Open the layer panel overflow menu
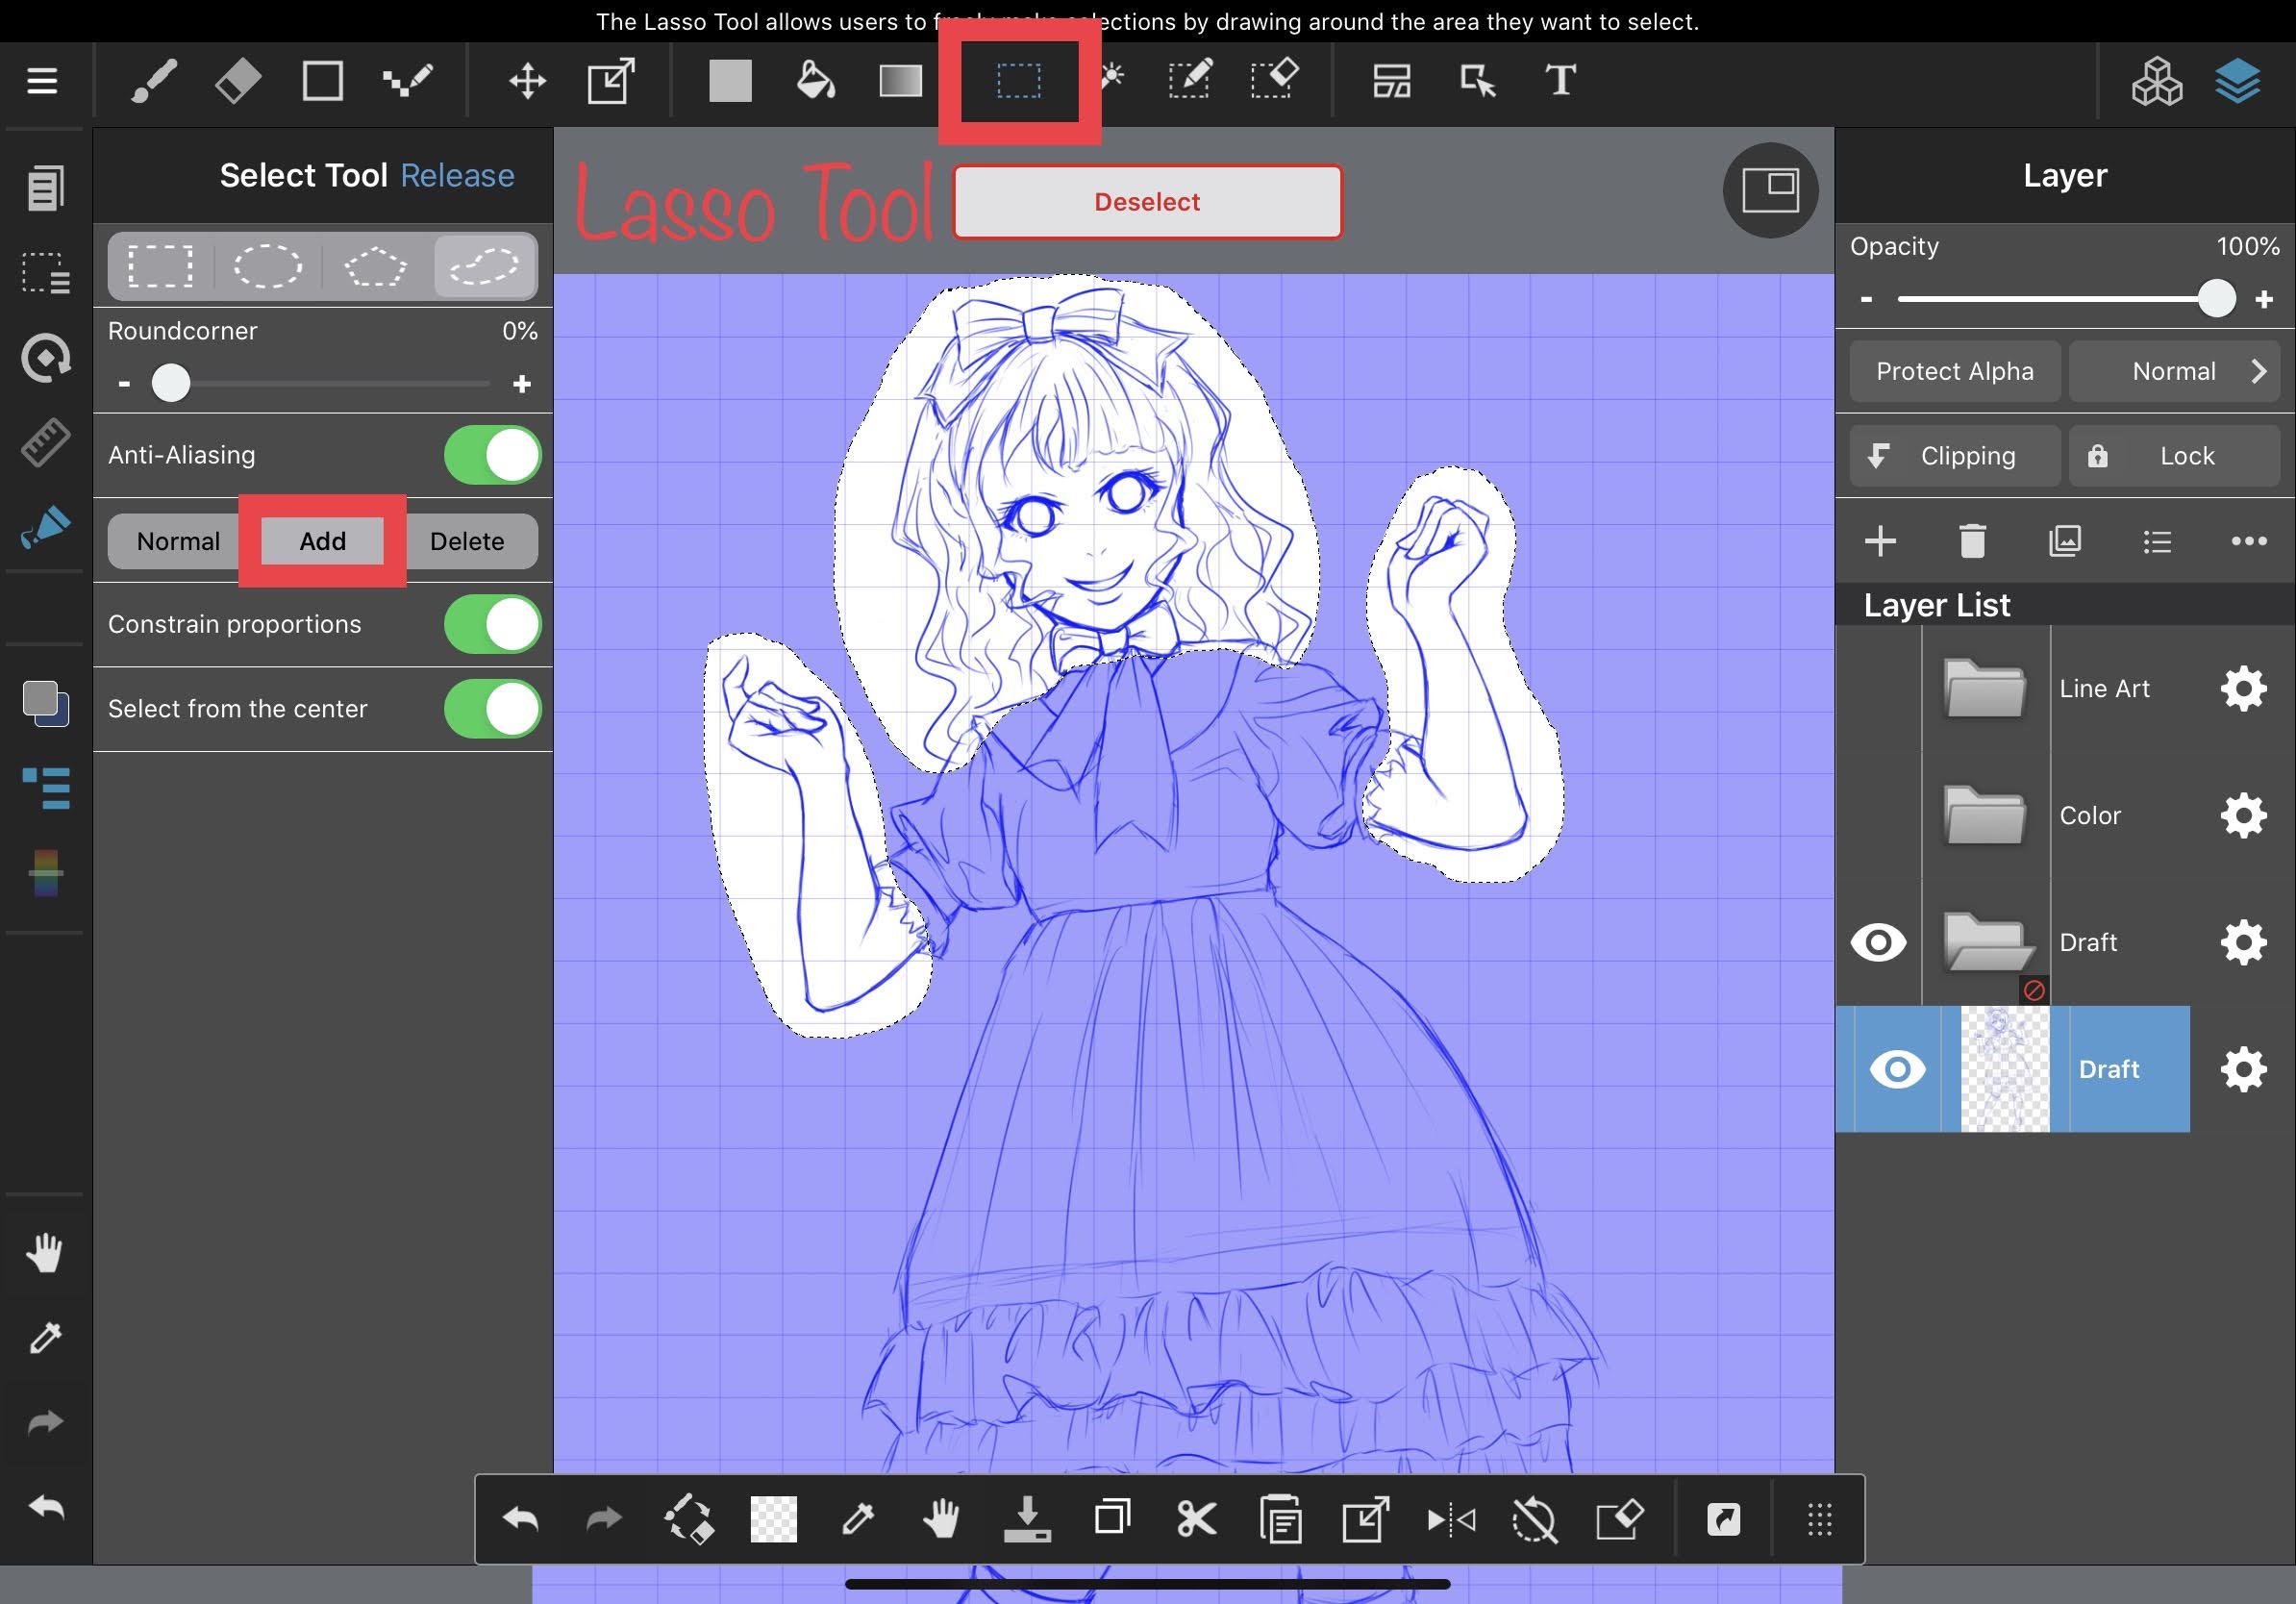This screenshot has height=1604, width=2296. click(2247, 541)
